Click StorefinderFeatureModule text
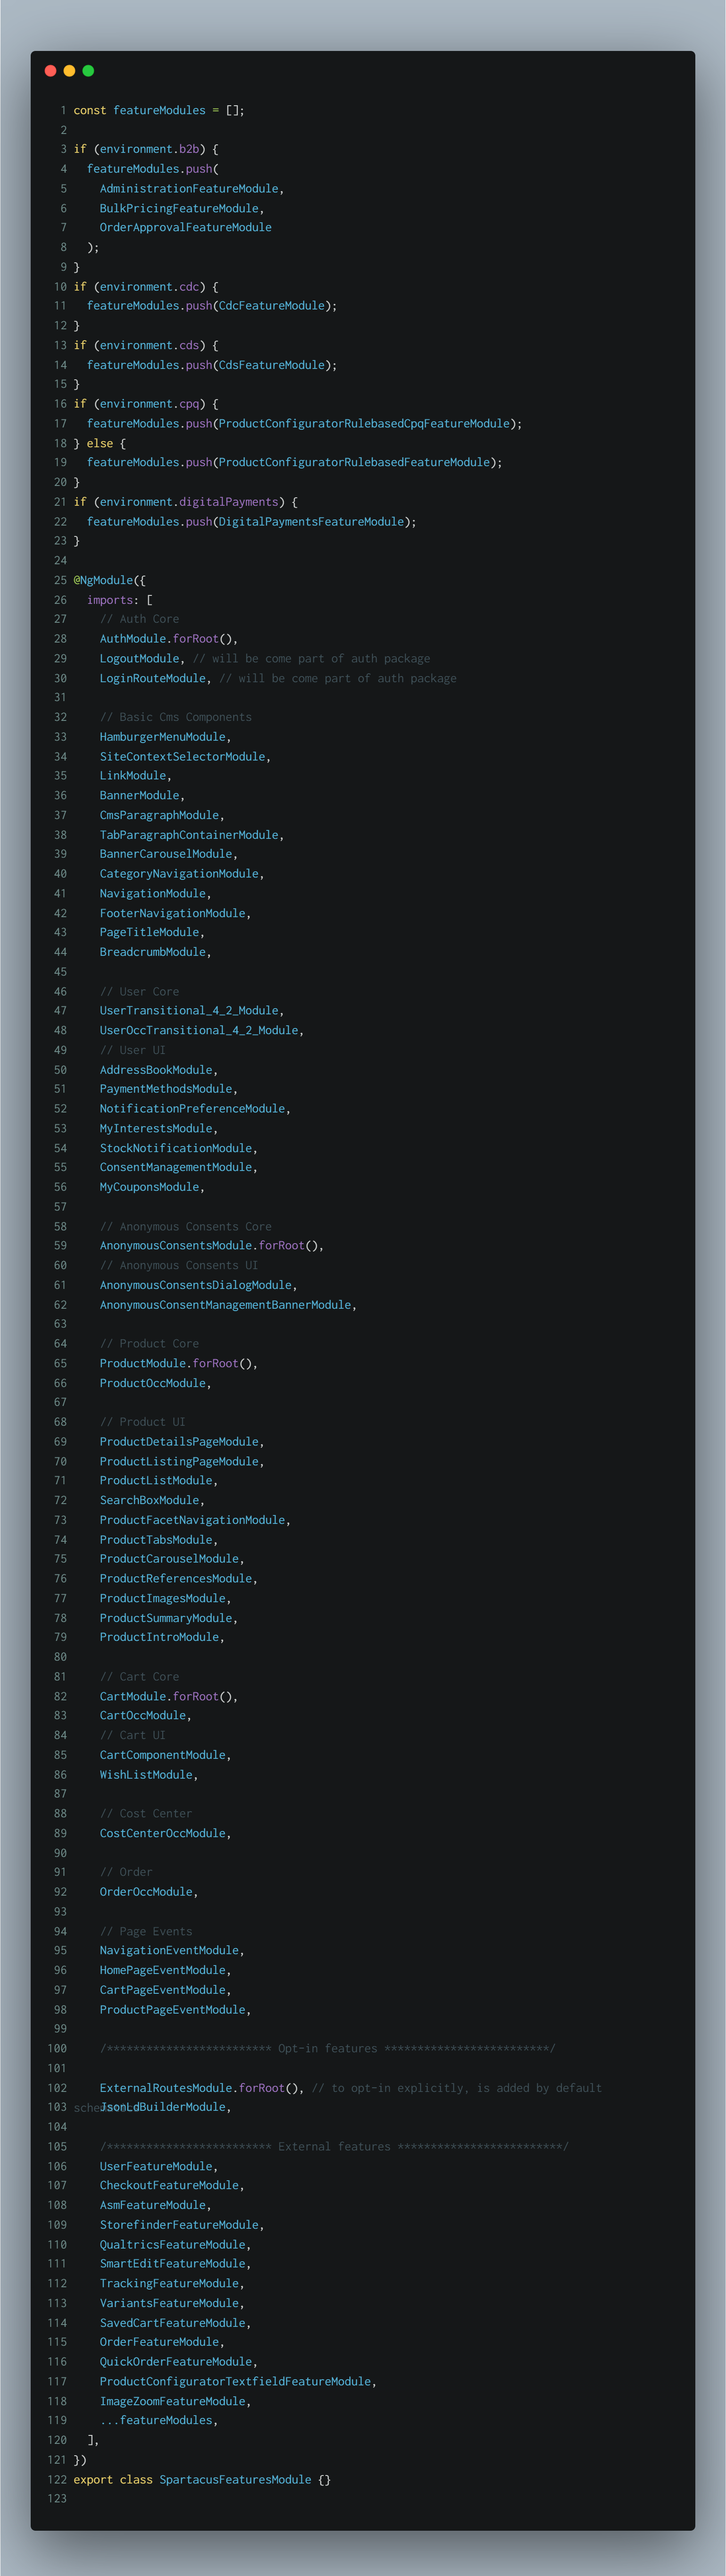Viewport: 726px width, 2576px height. pyautogui.click(x=179, y=2225)
